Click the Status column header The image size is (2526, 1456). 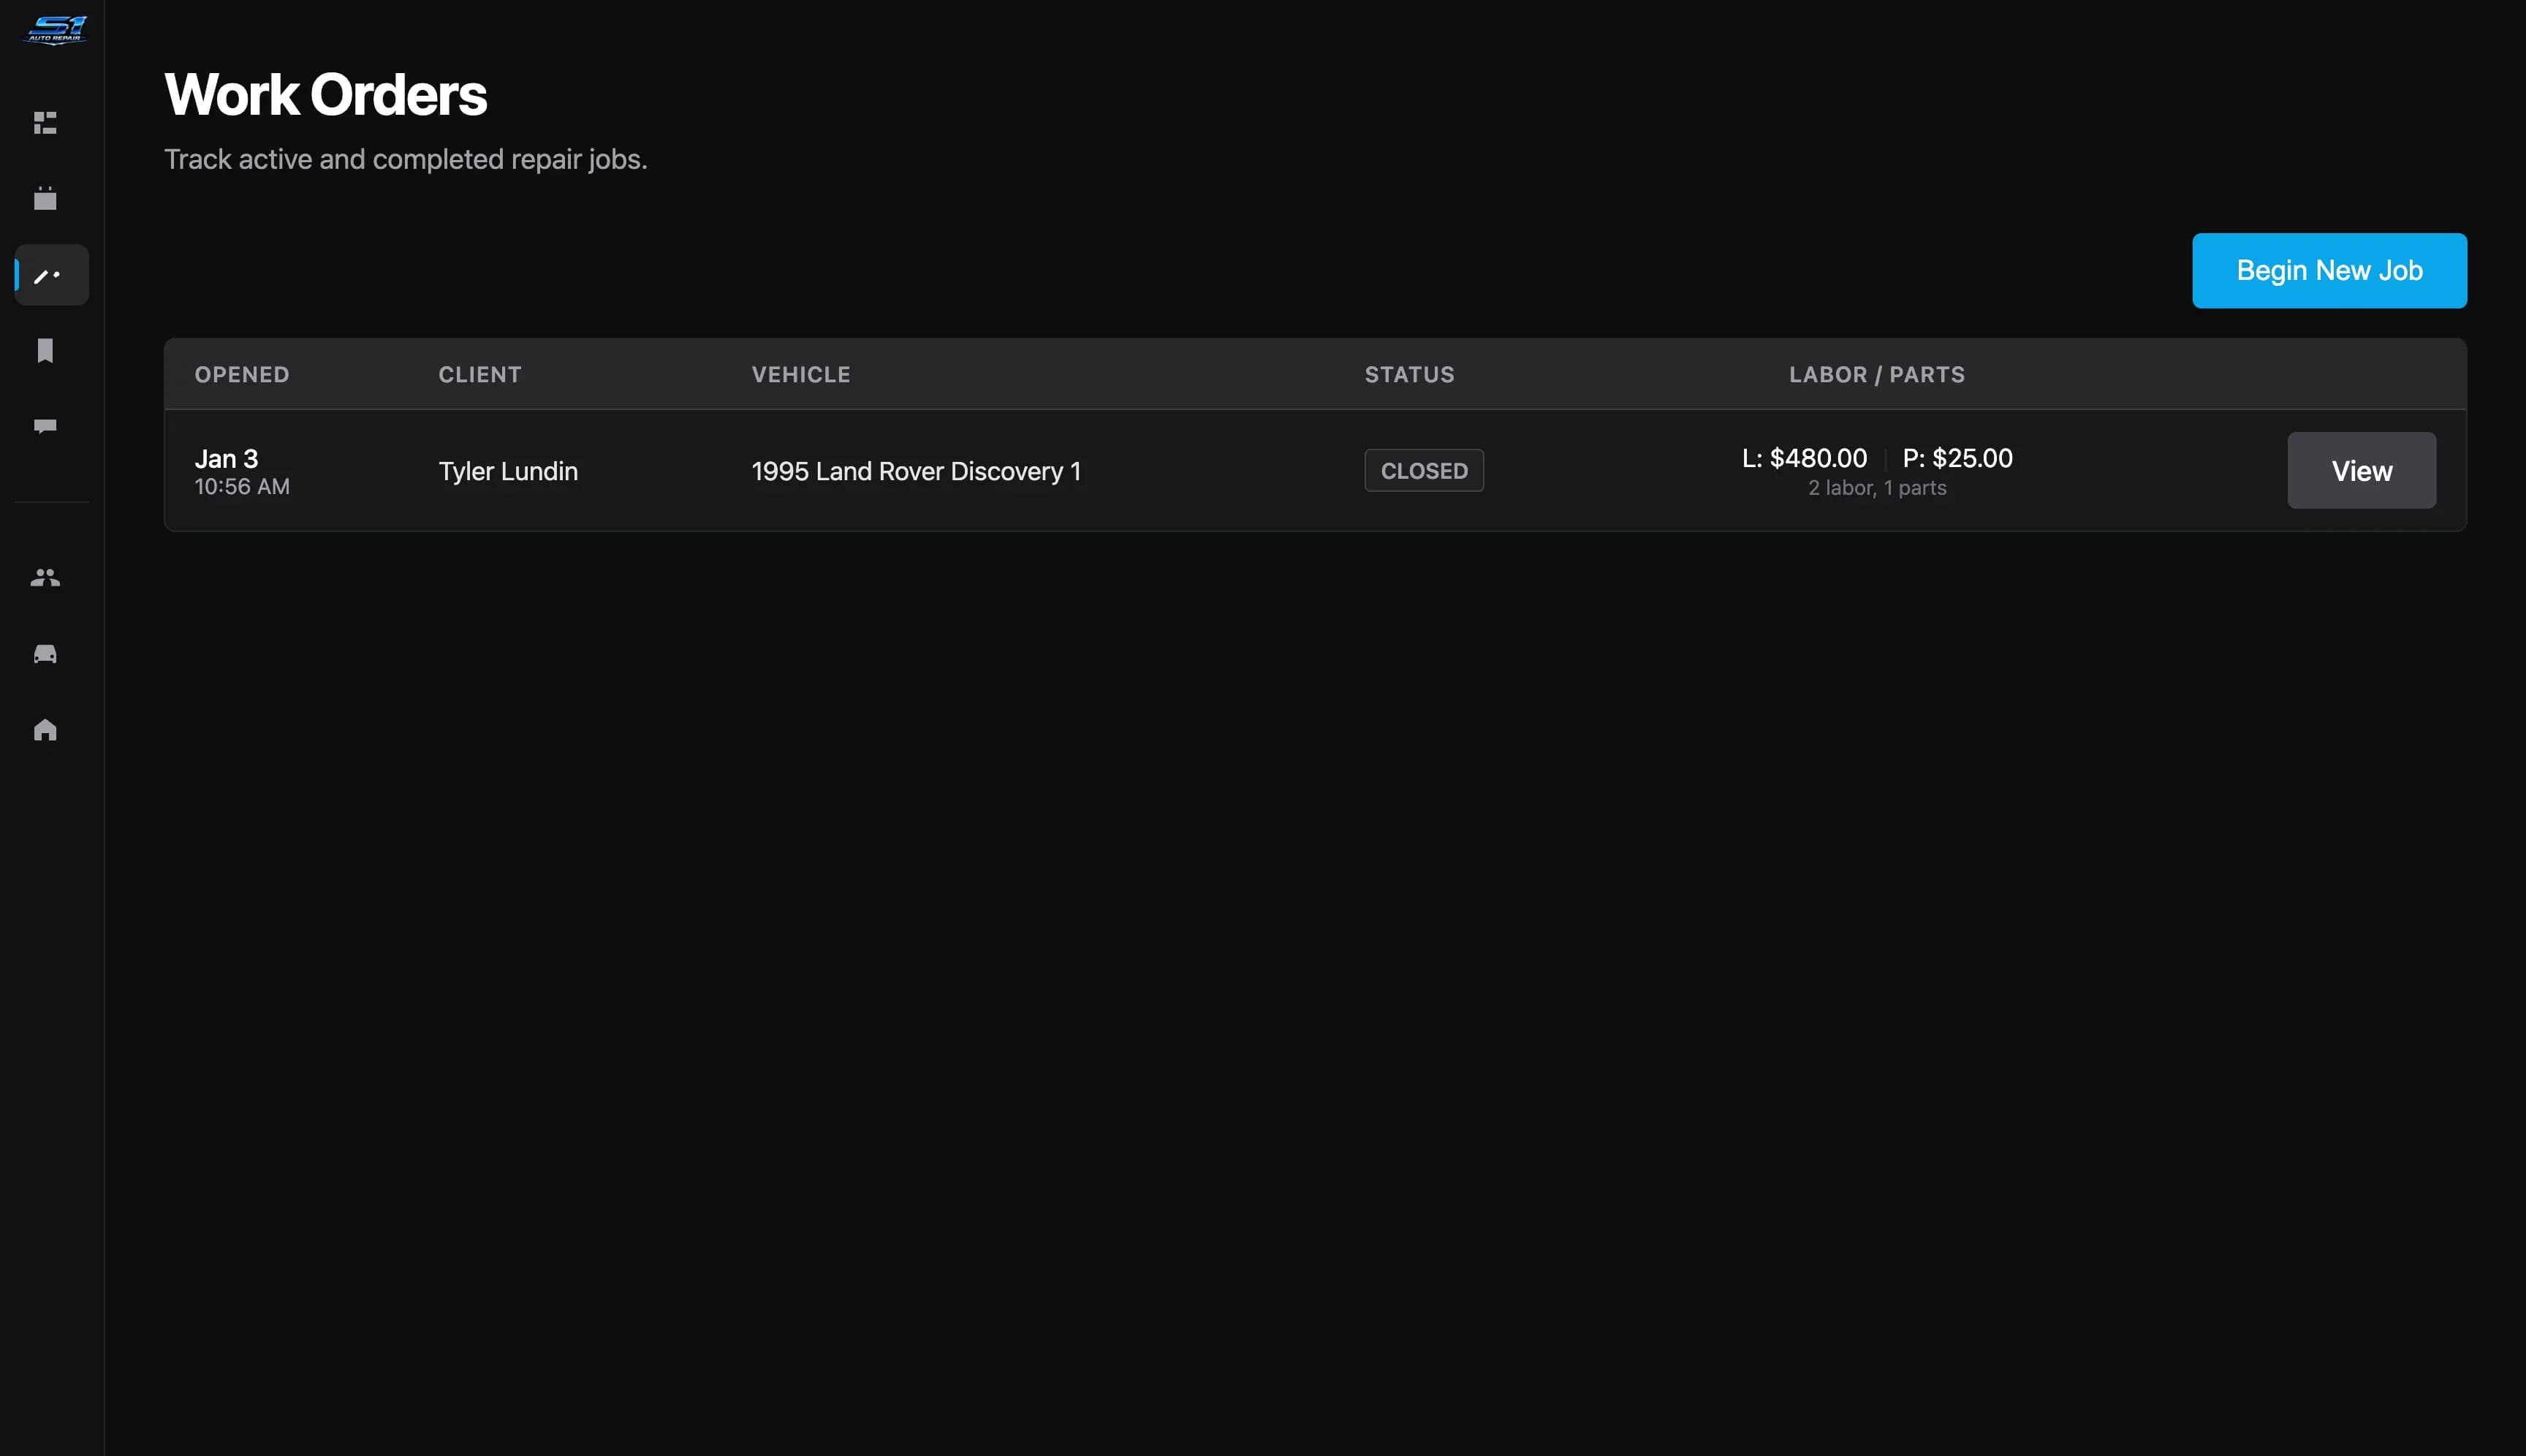[1409, 375]
